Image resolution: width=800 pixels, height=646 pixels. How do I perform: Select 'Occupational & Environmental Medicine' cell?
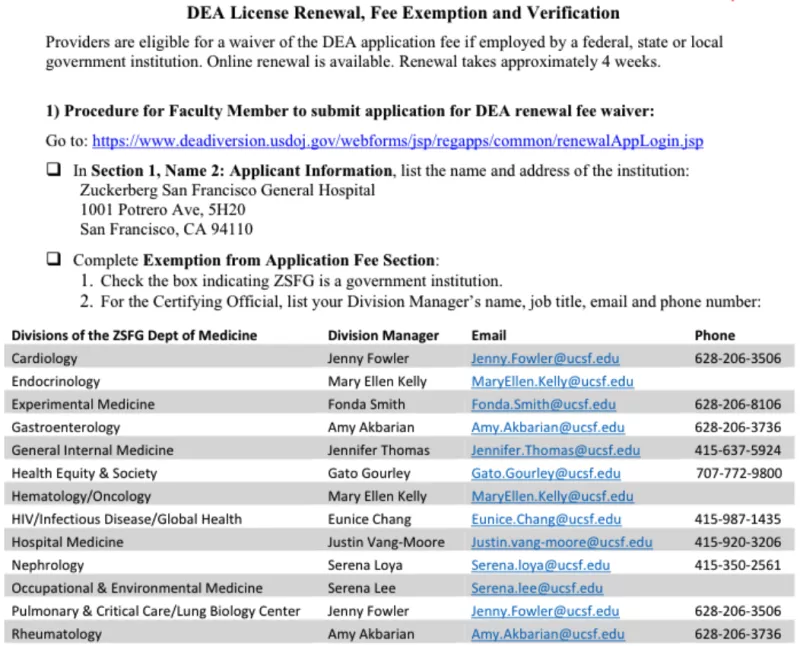coord(137,588)
